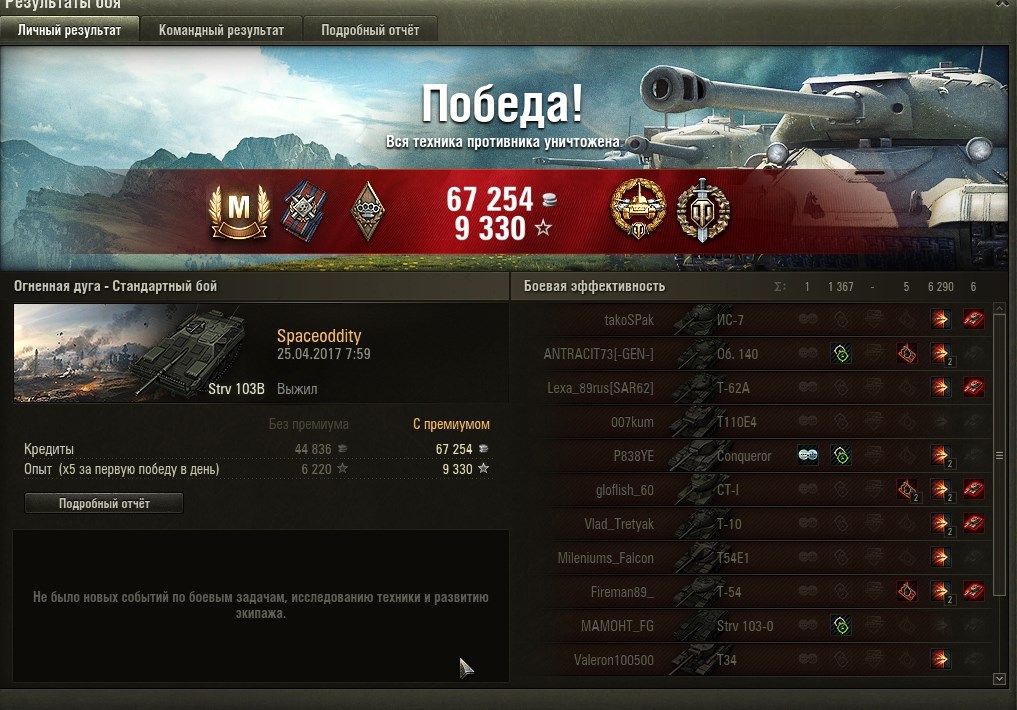Click the Подробный отчёт button
This screenshot has height=710, width=1017.
104,503
